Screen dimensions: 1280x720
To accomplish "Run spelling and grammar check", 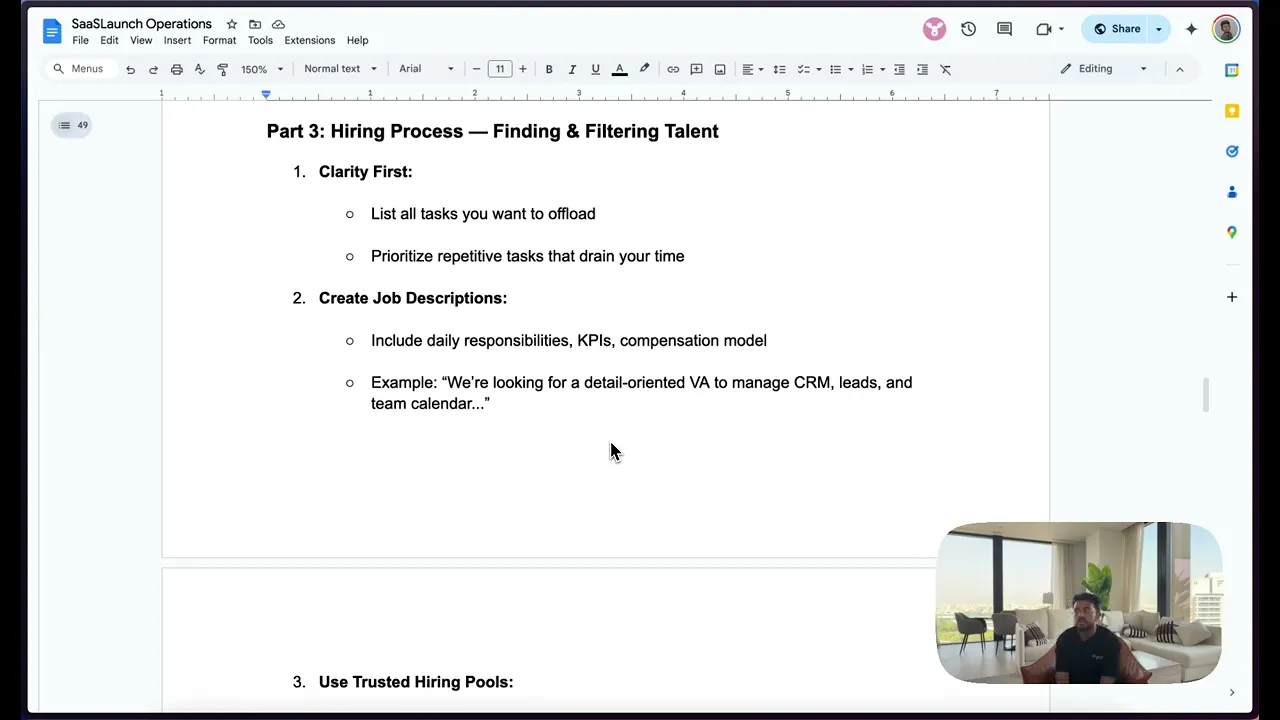I will (x=199, y=69).
